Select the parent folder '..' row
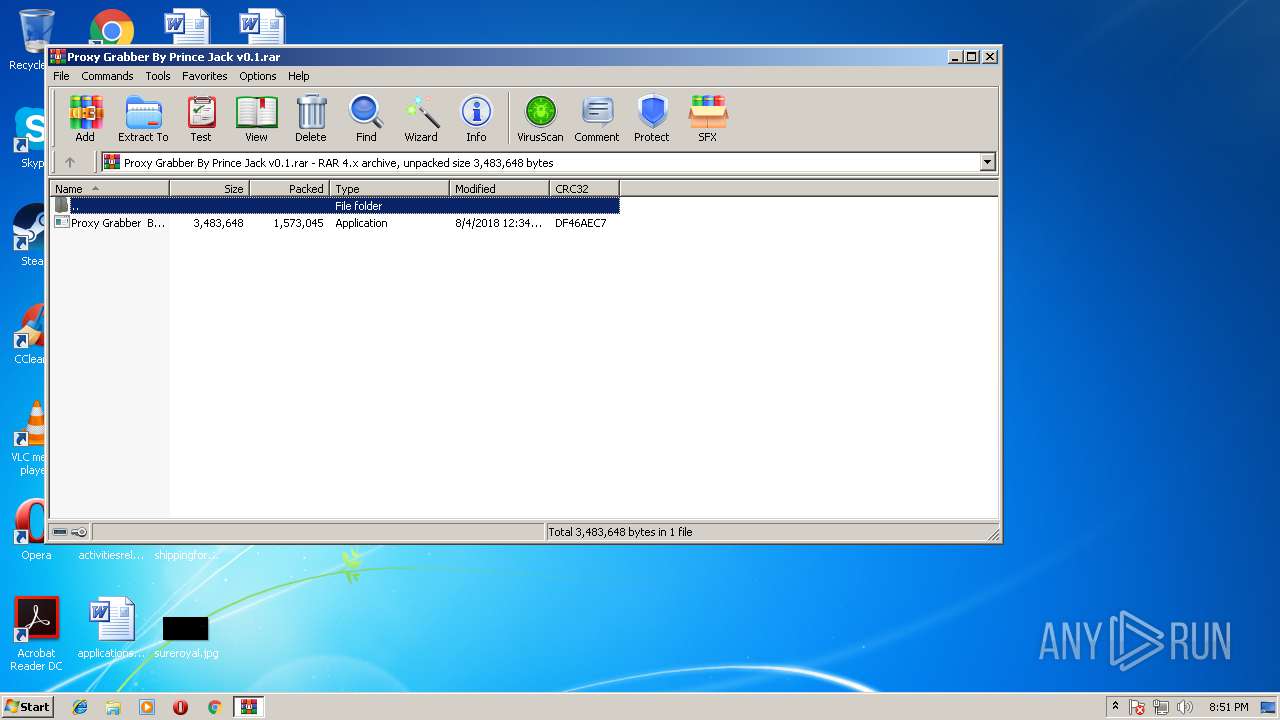Viewport: 1280px width, 720px height. click(335, 205)
